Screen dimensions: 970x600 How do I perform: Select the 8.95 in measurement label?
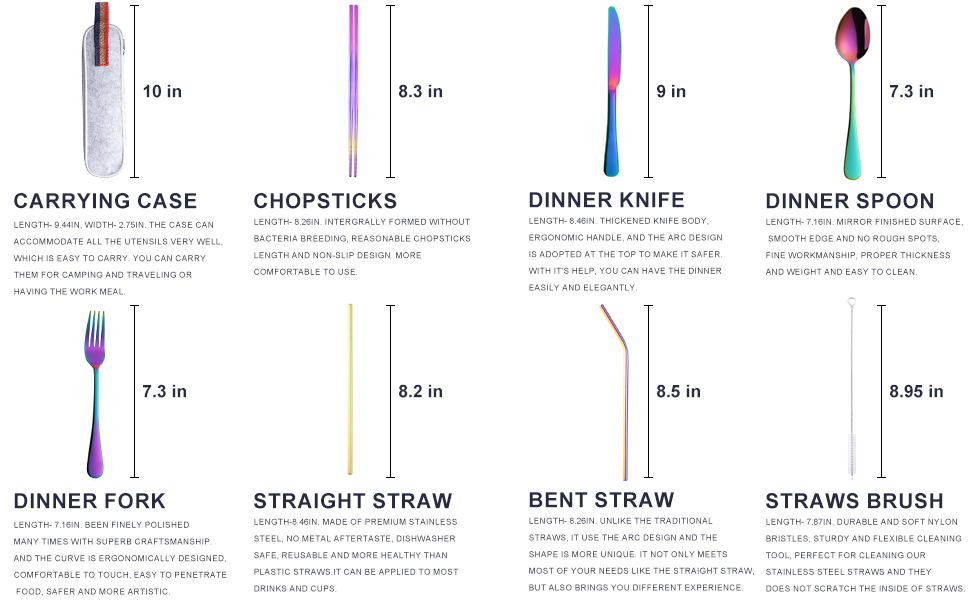coord(916,392)
